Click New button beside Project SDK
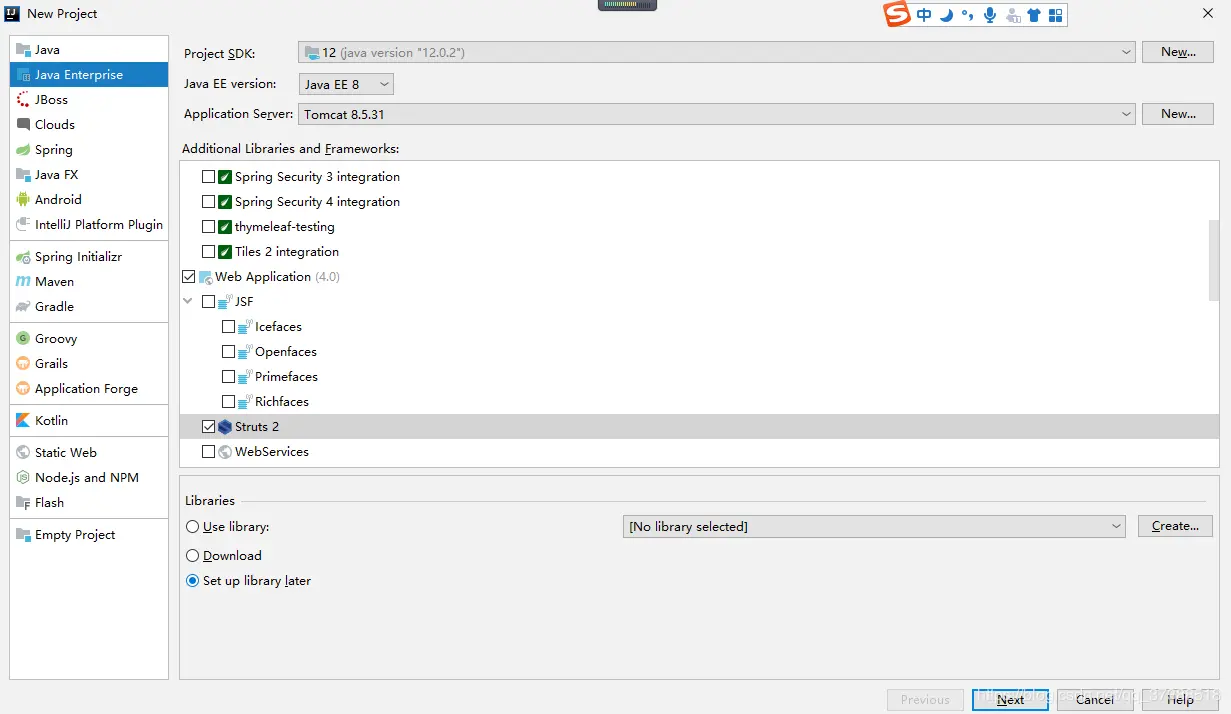This screenshot has height=714, width=1231. [1178, 52]
